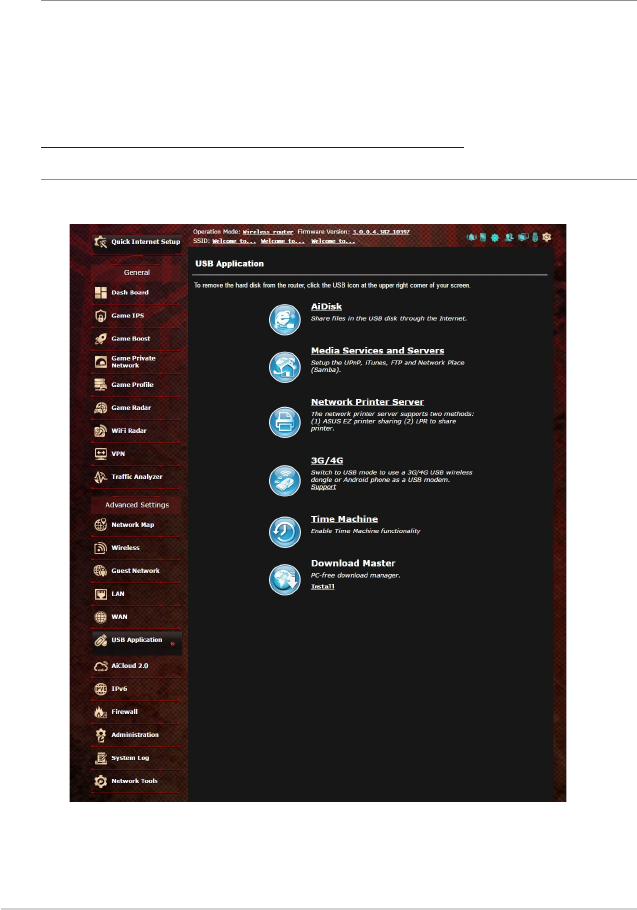Open the Time Machine link
This screenshot has height=910, width=637.
pos(345,519)
